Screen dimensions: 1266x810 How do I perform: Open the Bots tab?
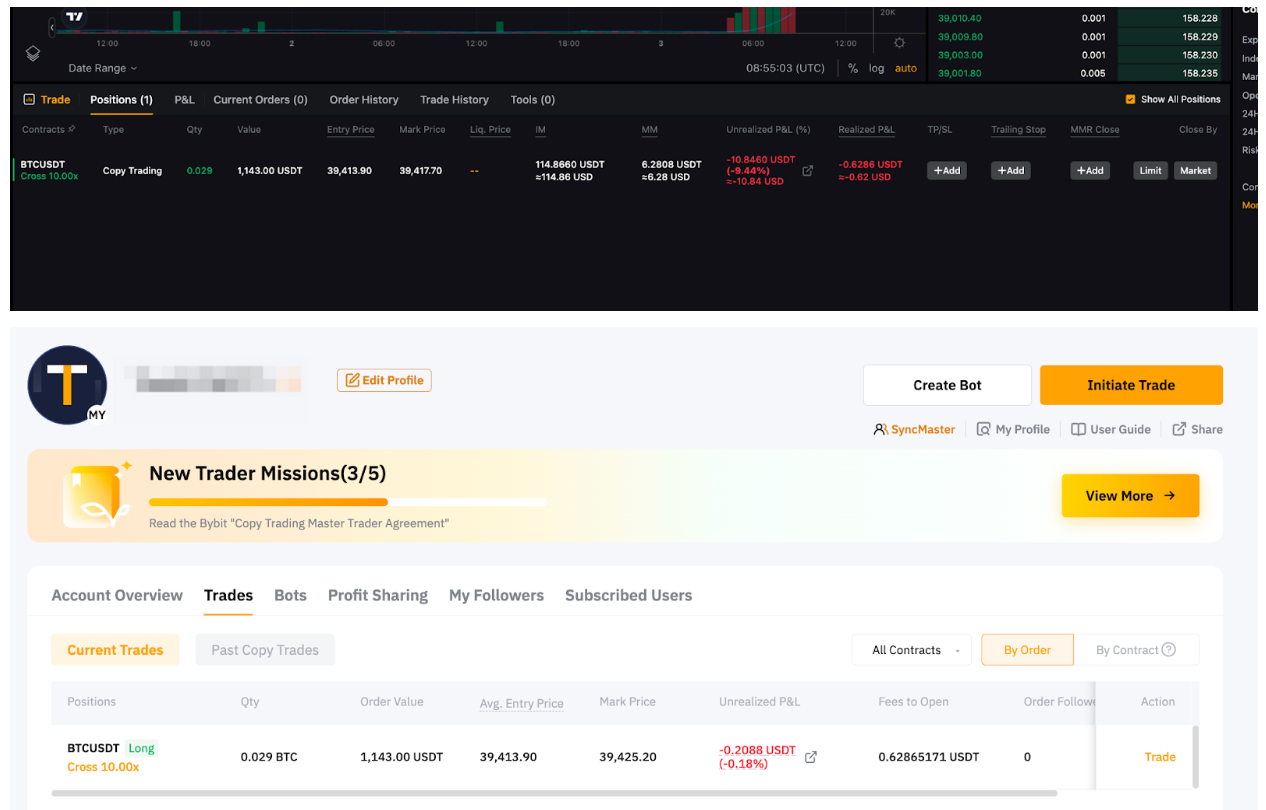coord(290,595)
